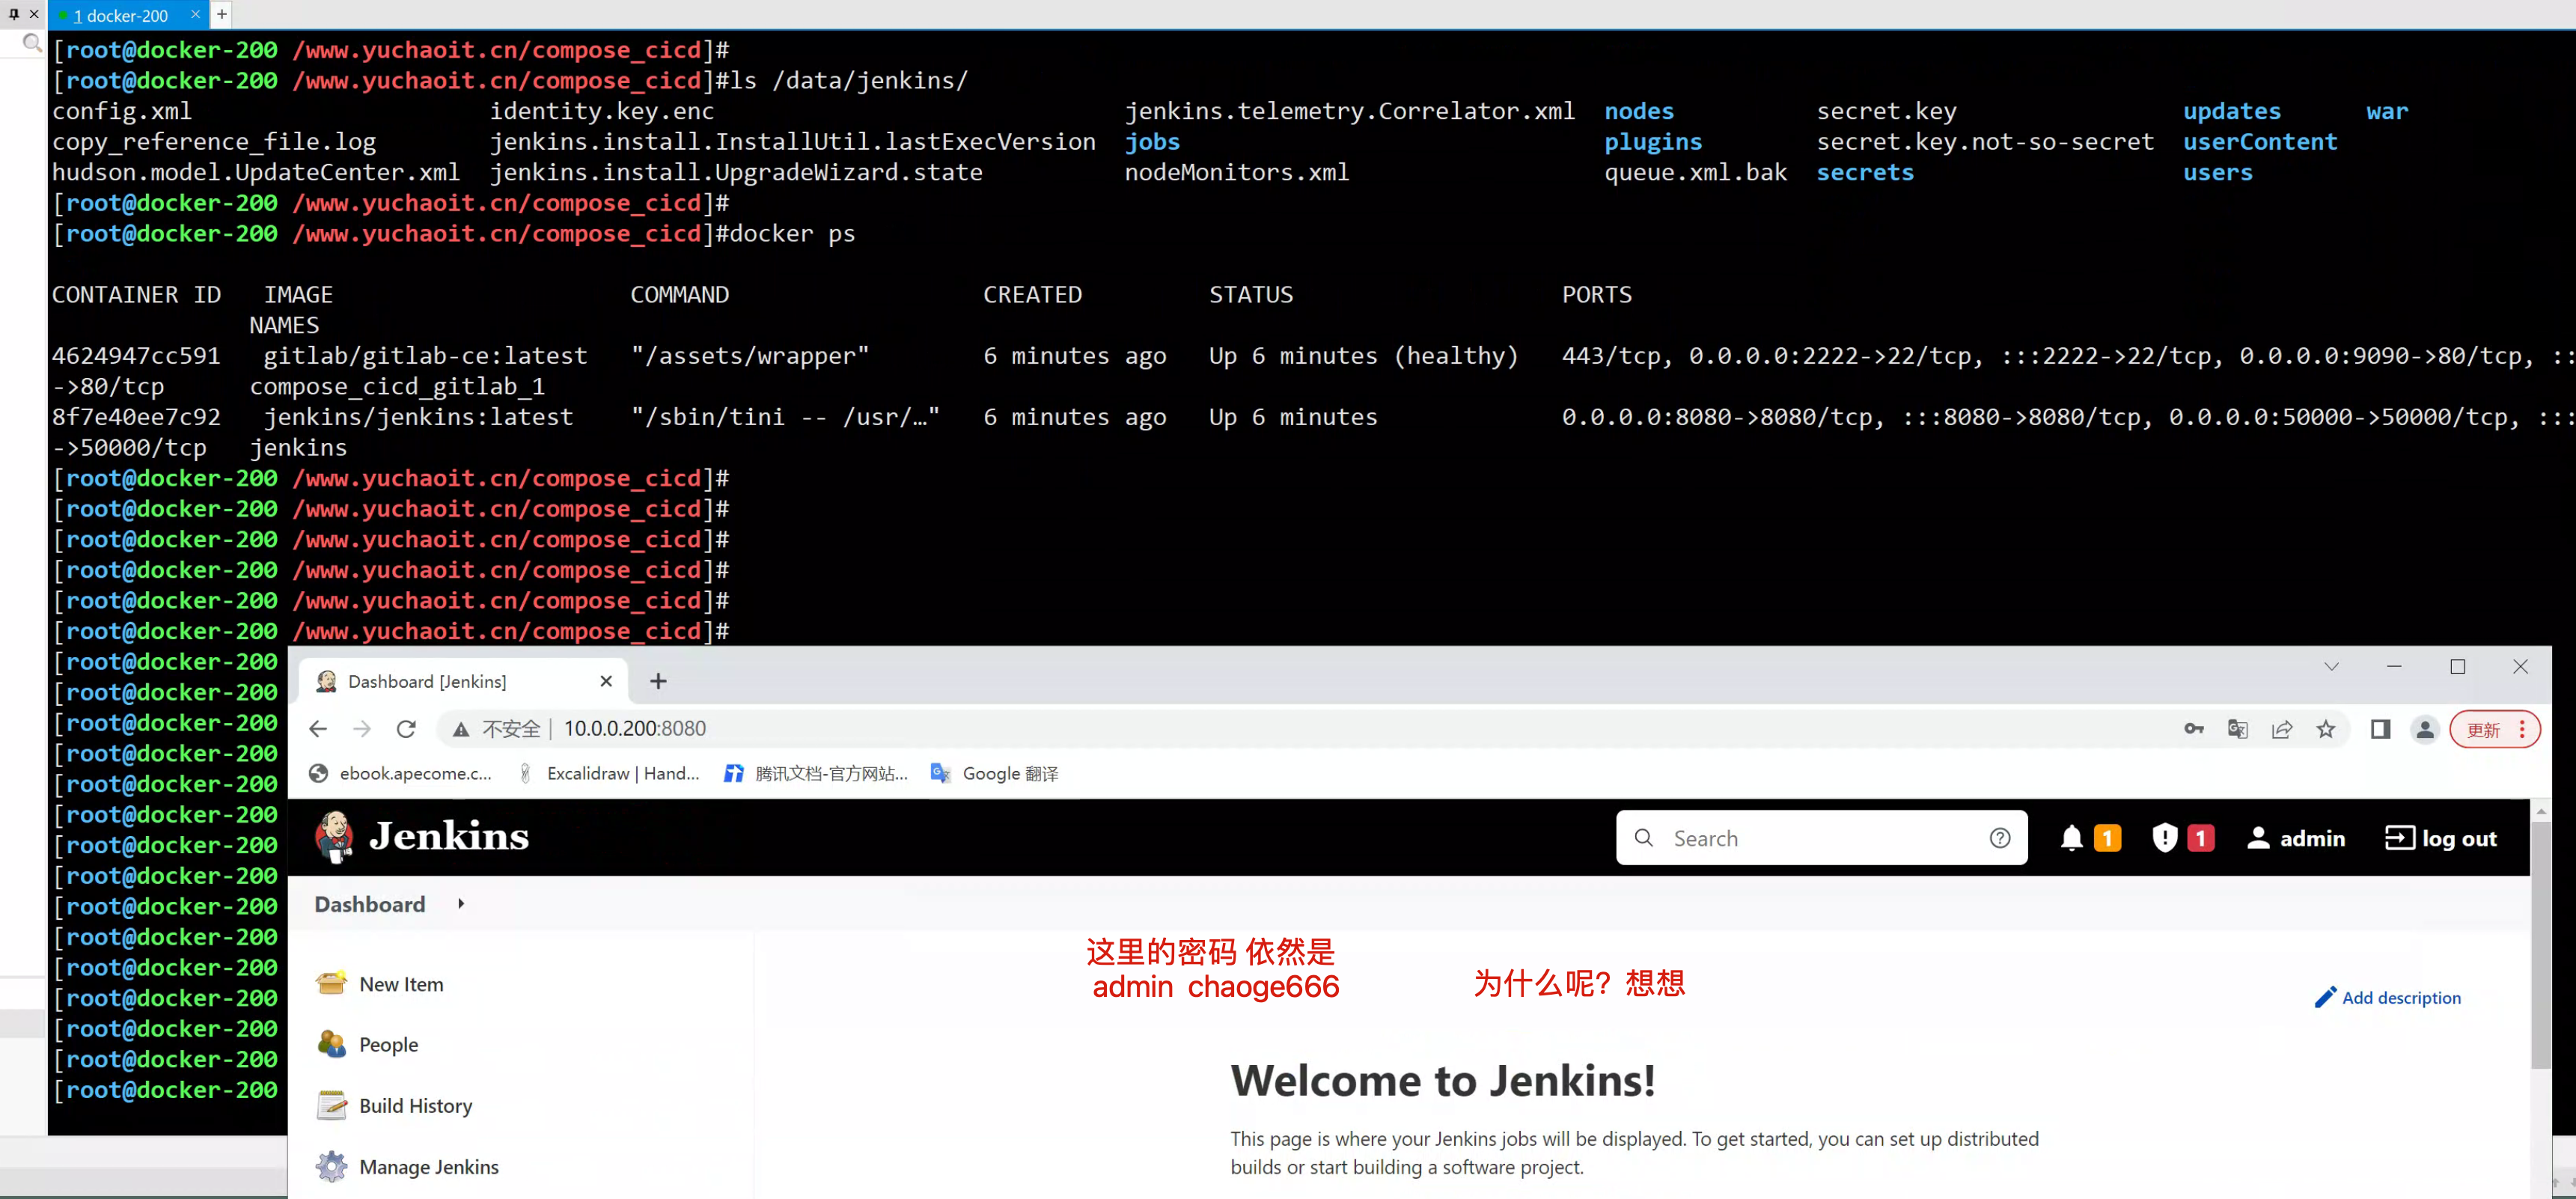Click search help question mark icon

tap(1999, 838)
